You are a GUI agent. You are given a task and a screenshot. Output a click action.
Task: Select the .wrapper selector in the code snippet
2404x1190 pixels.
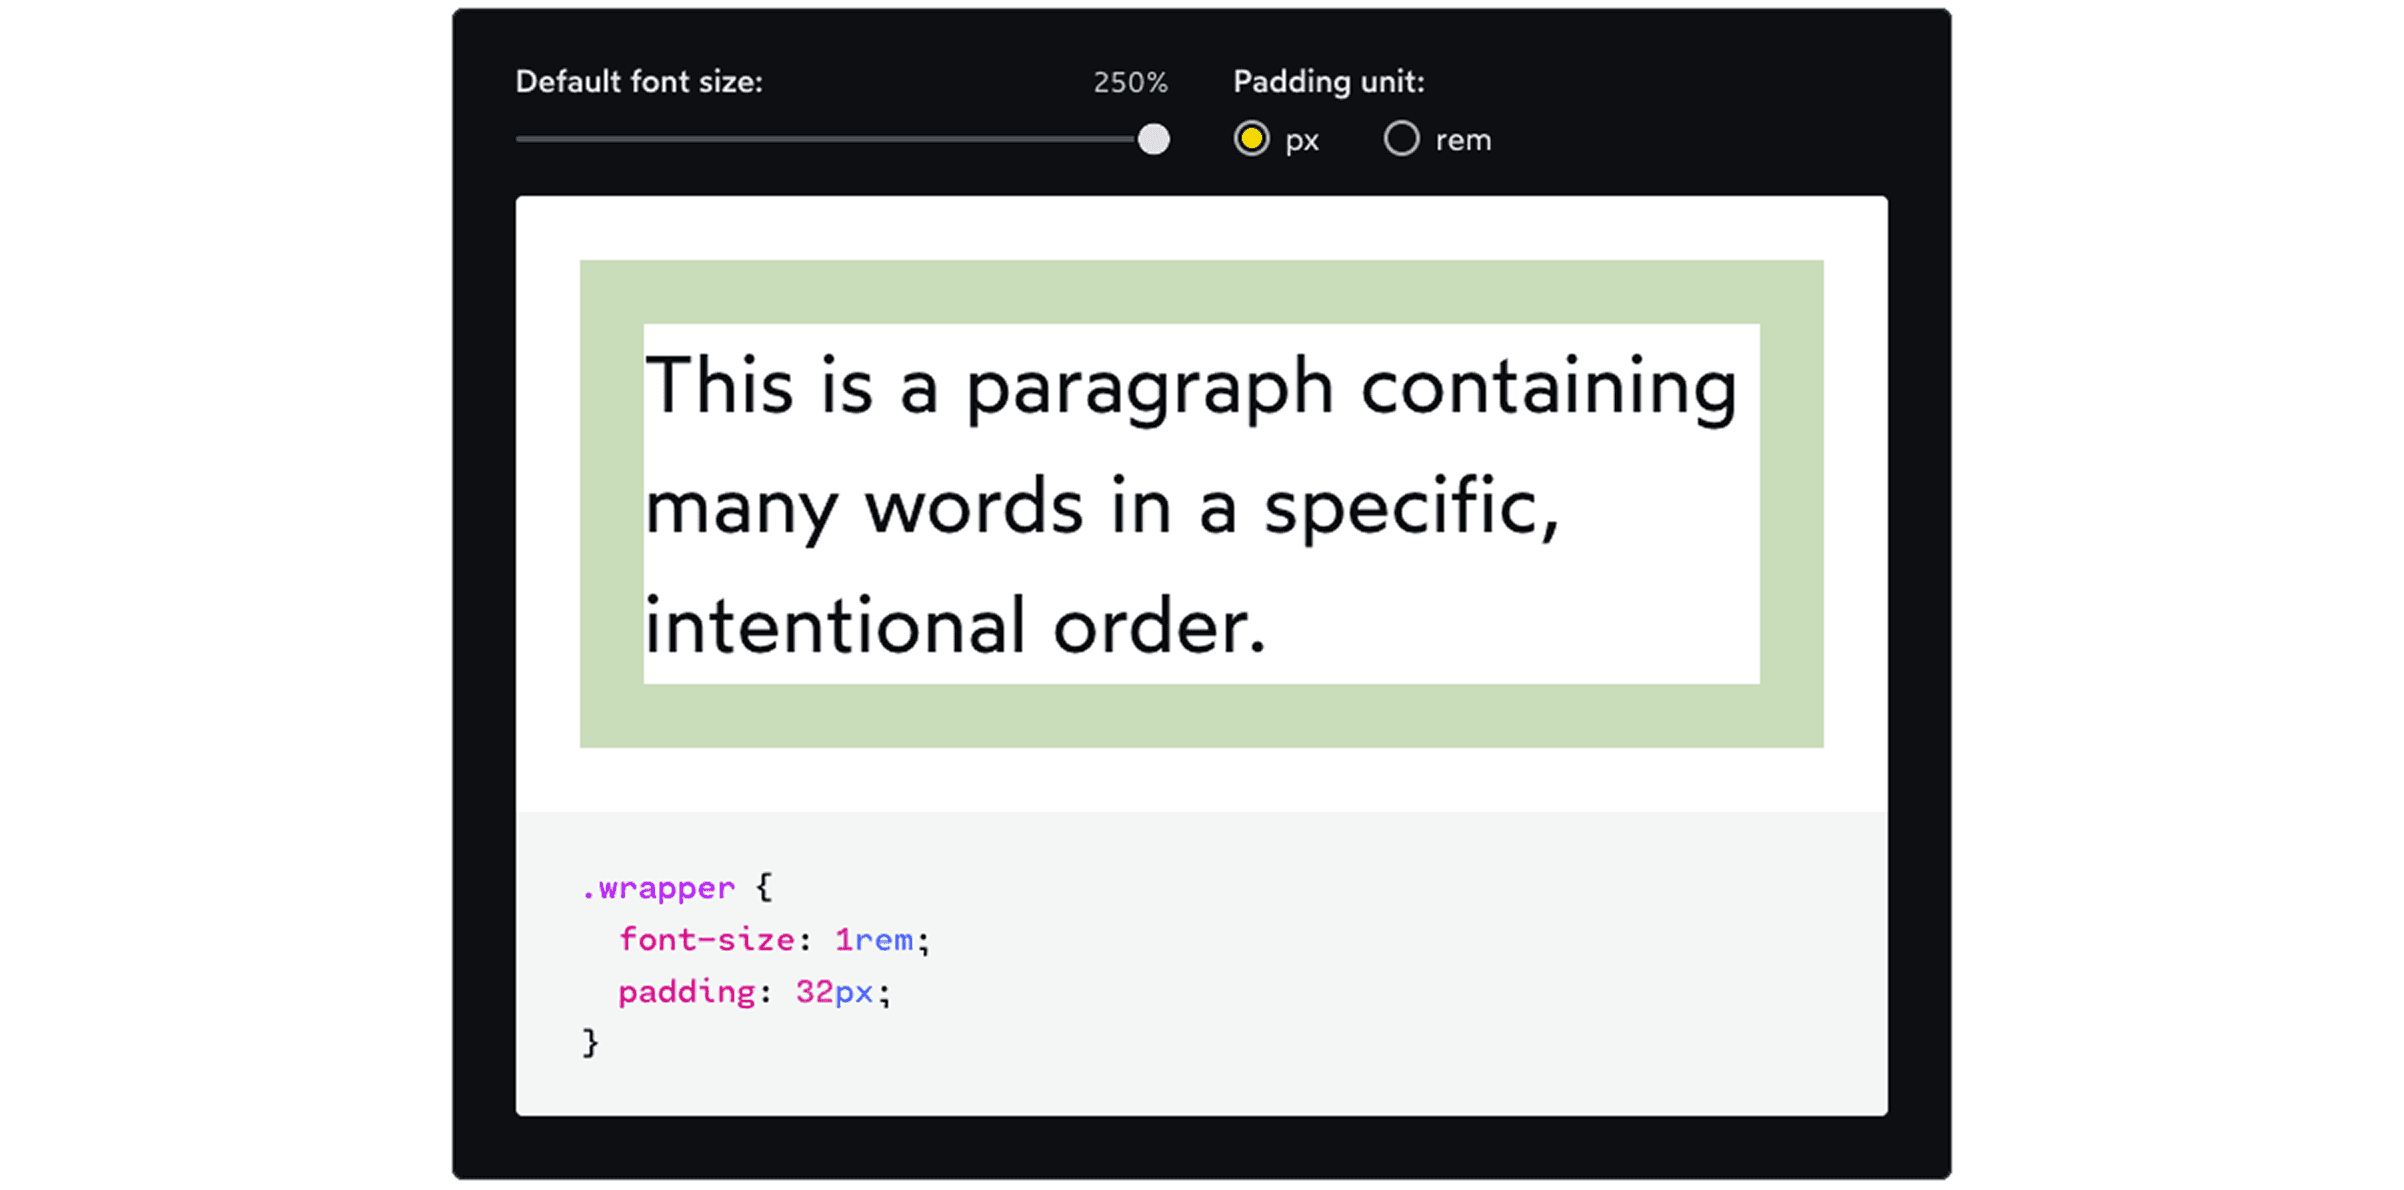659,887
